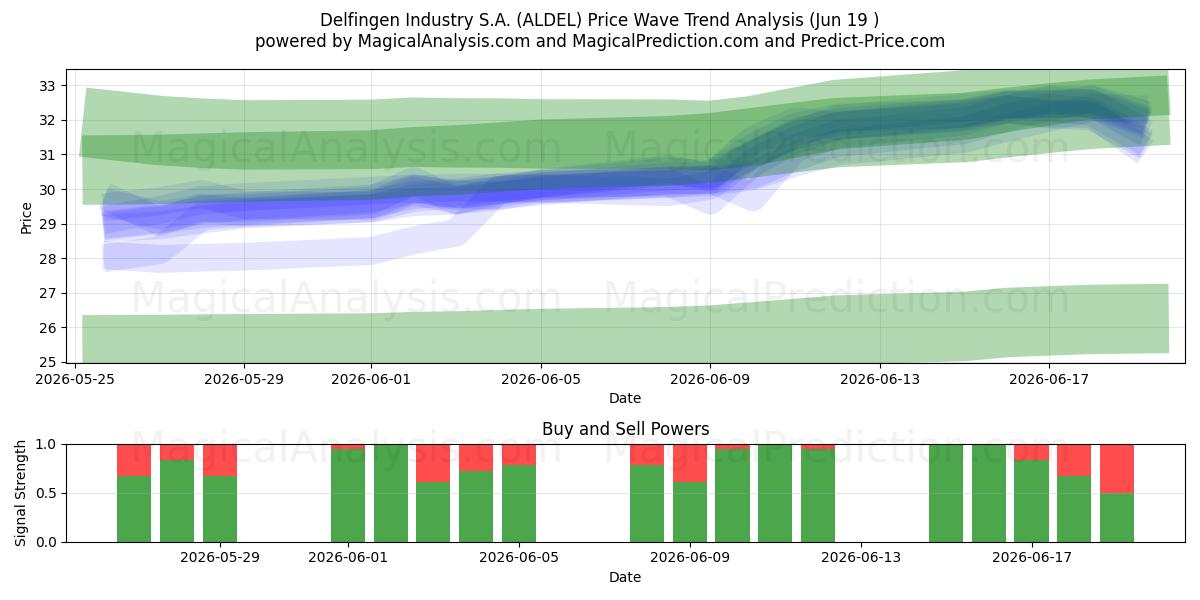This screenshot has height=600, width=1200.
Task: Click 2026-06-17 tick under Buy and Sell Powers
Action: coord(1032,558)
